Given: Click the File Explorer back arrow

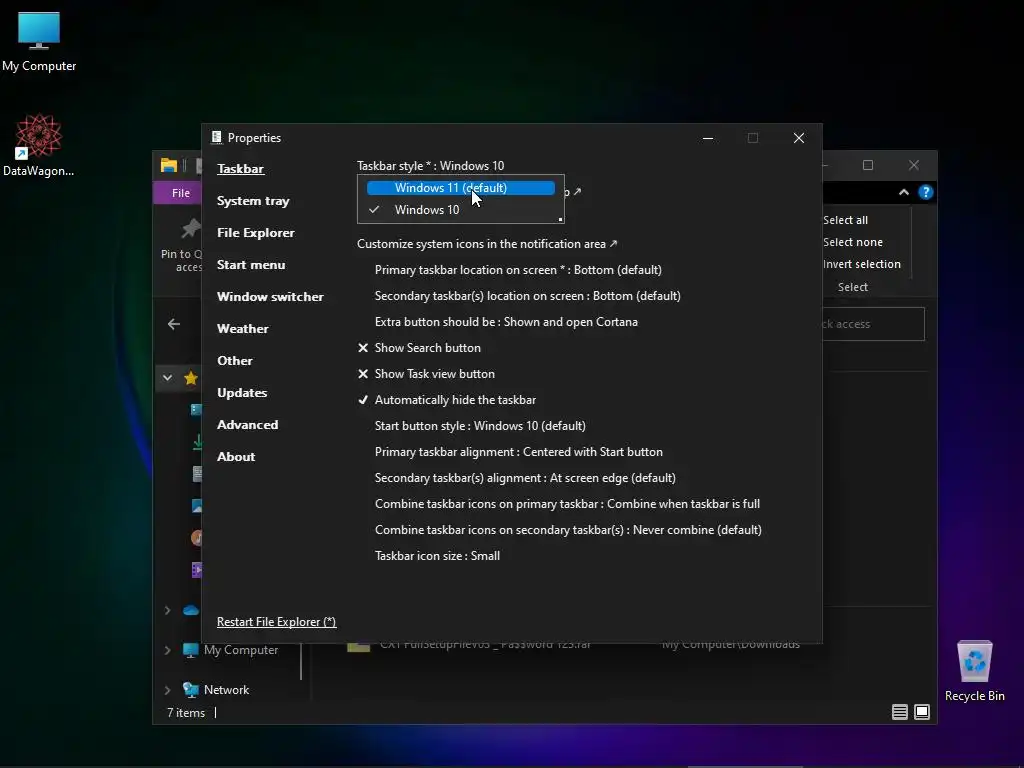Looking at the screenshot, I should tap(174, 324).
